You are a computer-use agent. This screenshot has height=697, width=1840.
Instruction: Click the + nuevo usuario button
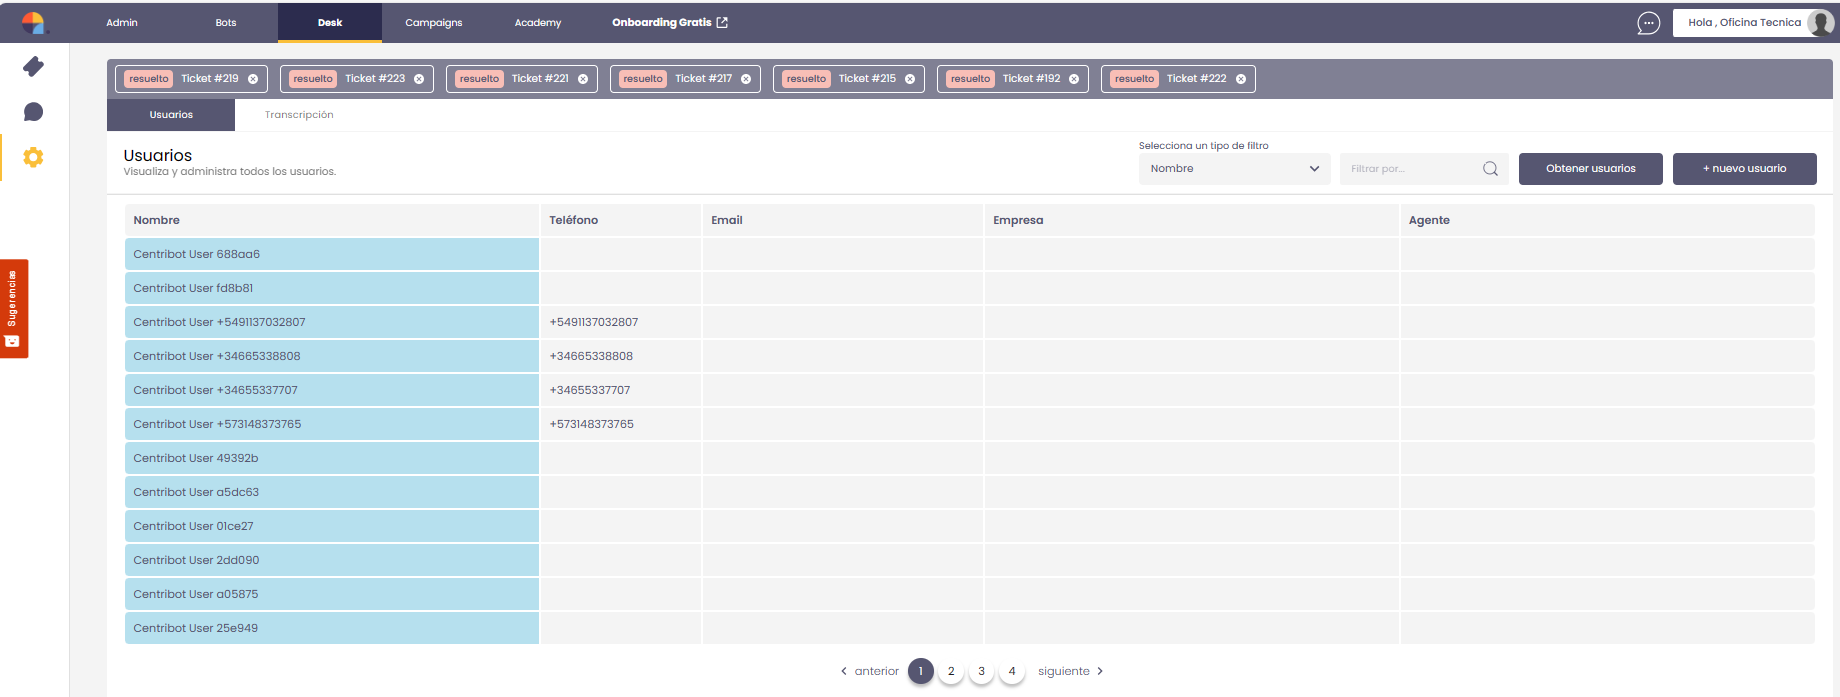[x=1744, y=169]
